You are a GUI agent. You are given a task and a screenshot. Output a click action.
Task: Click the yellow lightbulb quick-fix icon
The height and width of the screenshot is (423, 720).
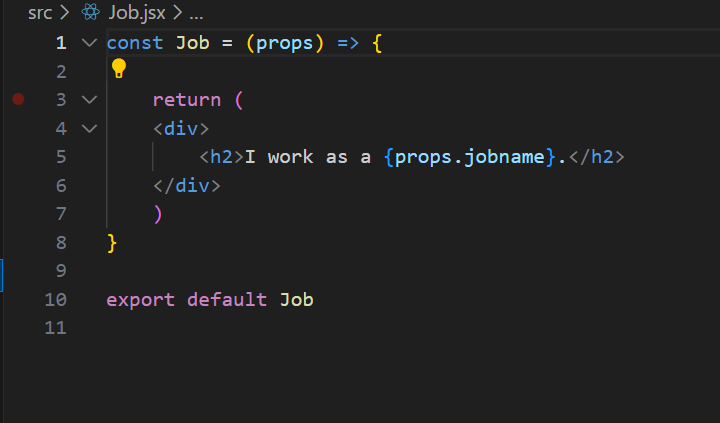click(119, 68)
